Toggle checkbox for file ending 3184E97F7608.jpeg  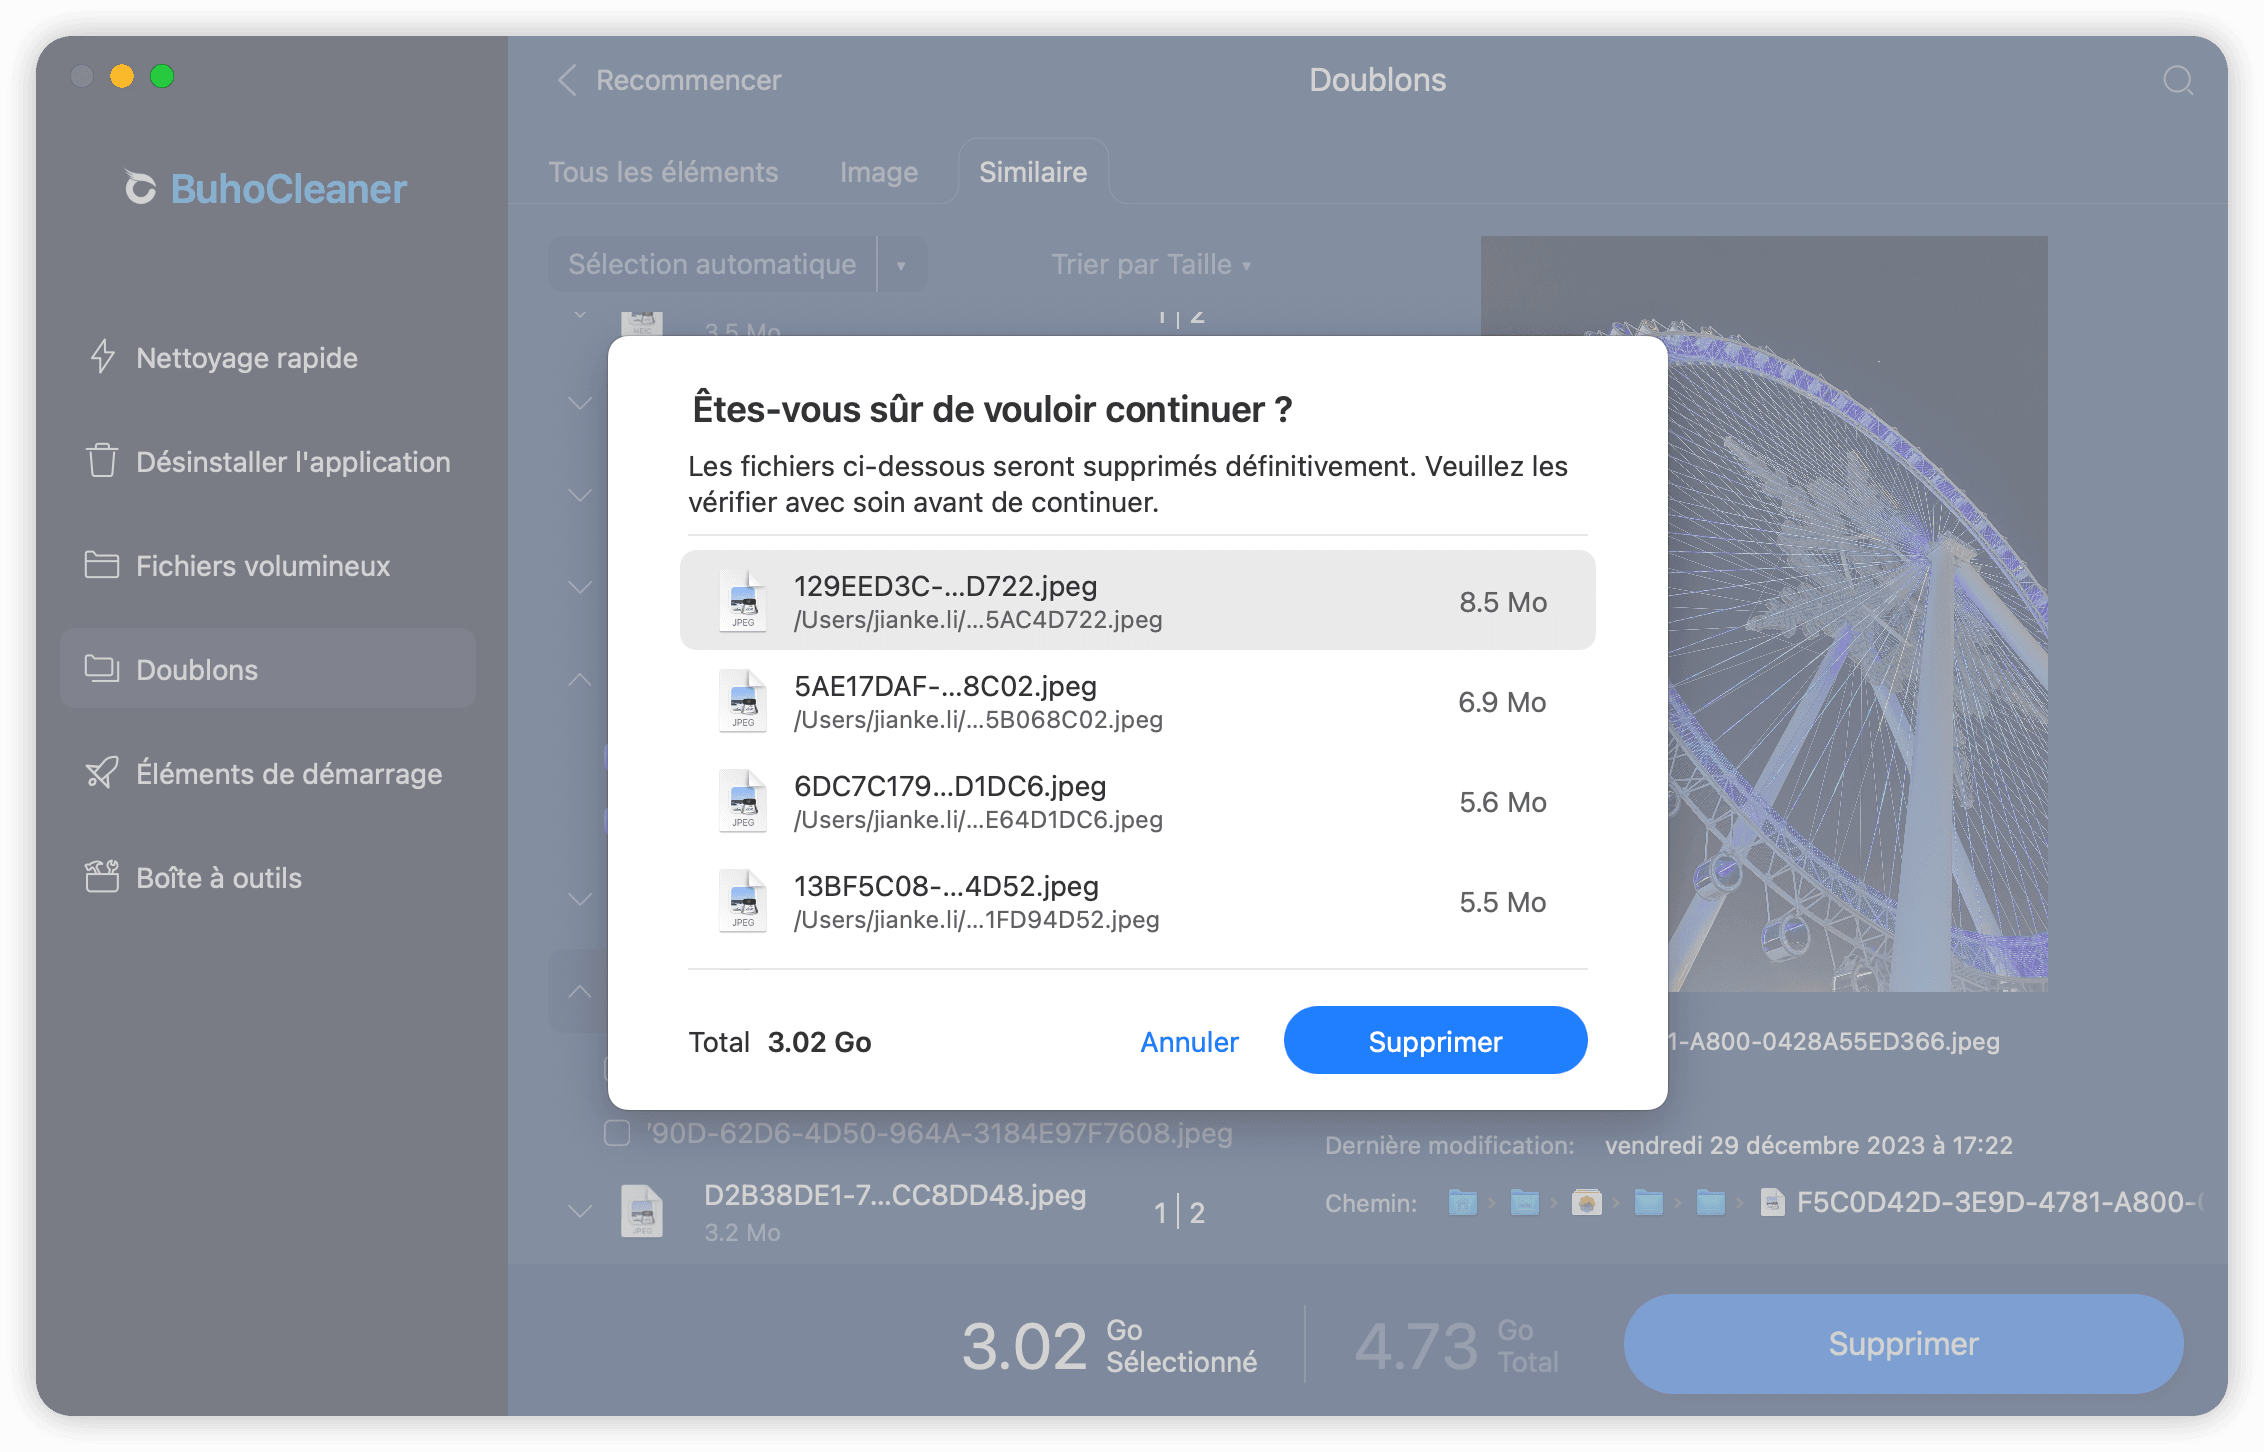pyautogui.click(x=617, y=1133)
